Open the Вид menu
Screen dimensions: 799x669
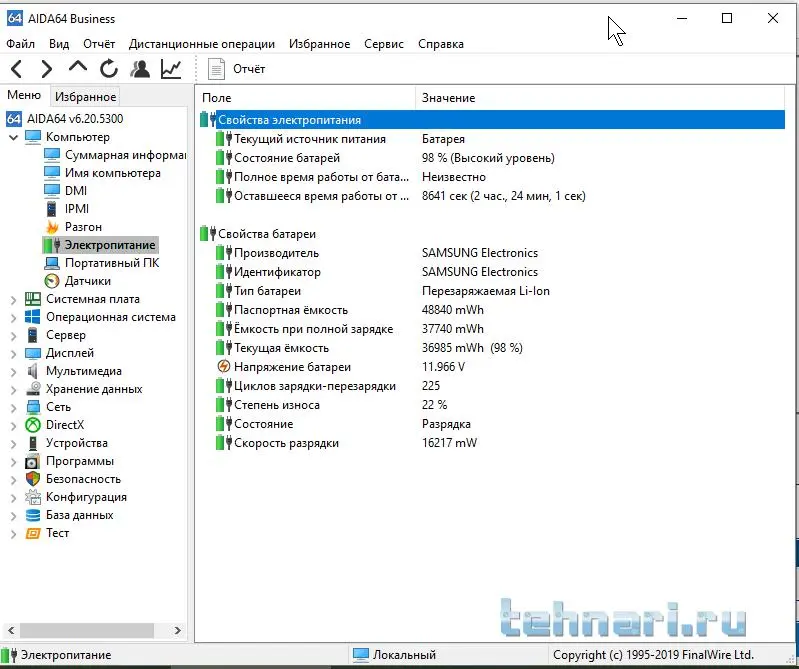59,44
